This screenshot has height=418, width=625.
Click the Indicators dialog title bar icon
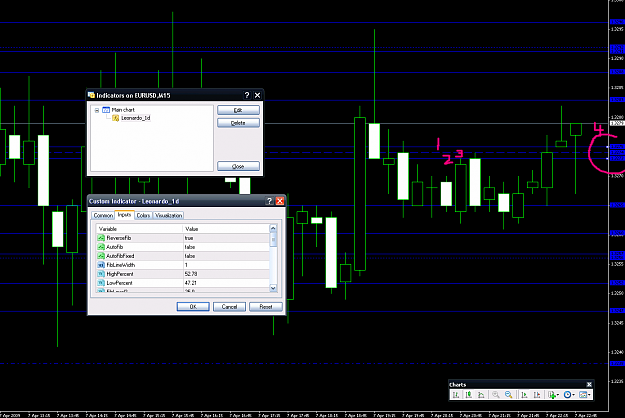click(91, 95)
